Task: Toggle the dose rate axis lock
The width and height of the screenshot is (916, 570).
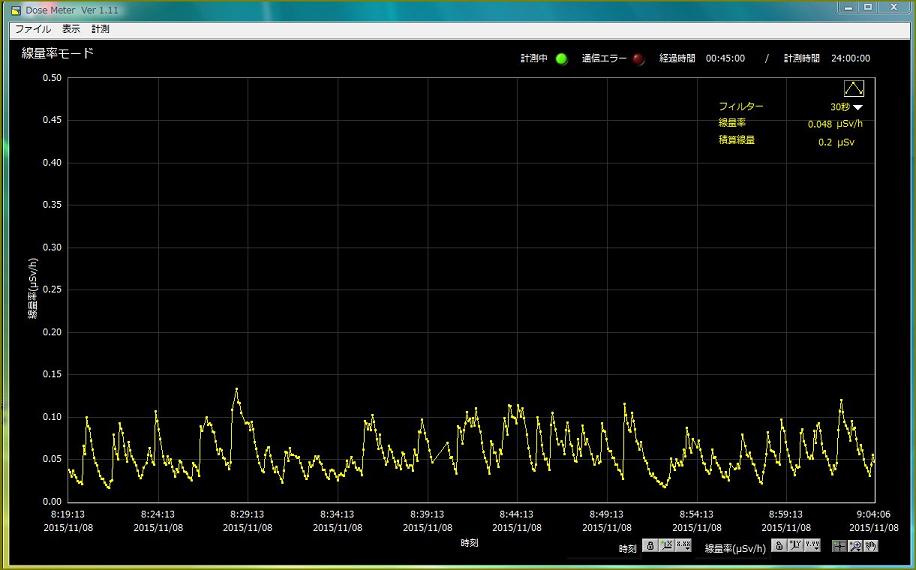Action: point(779,546)
